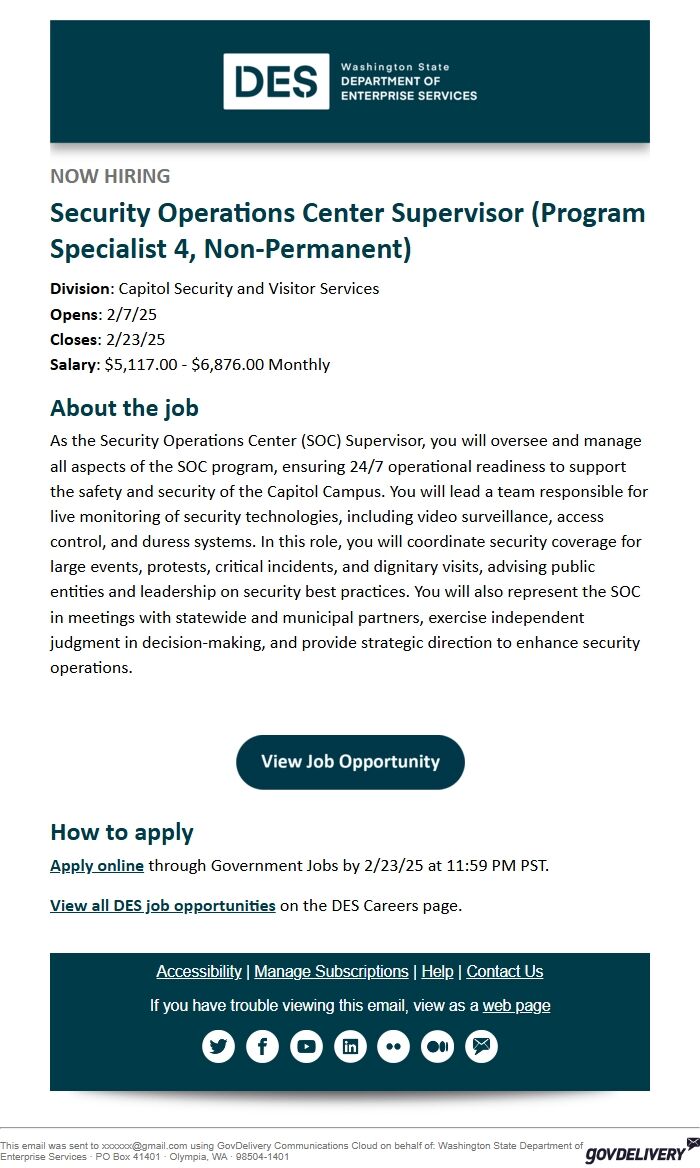Click the View Job Opportunity button
The image size is (700, 1168).
tap(350, 762)
